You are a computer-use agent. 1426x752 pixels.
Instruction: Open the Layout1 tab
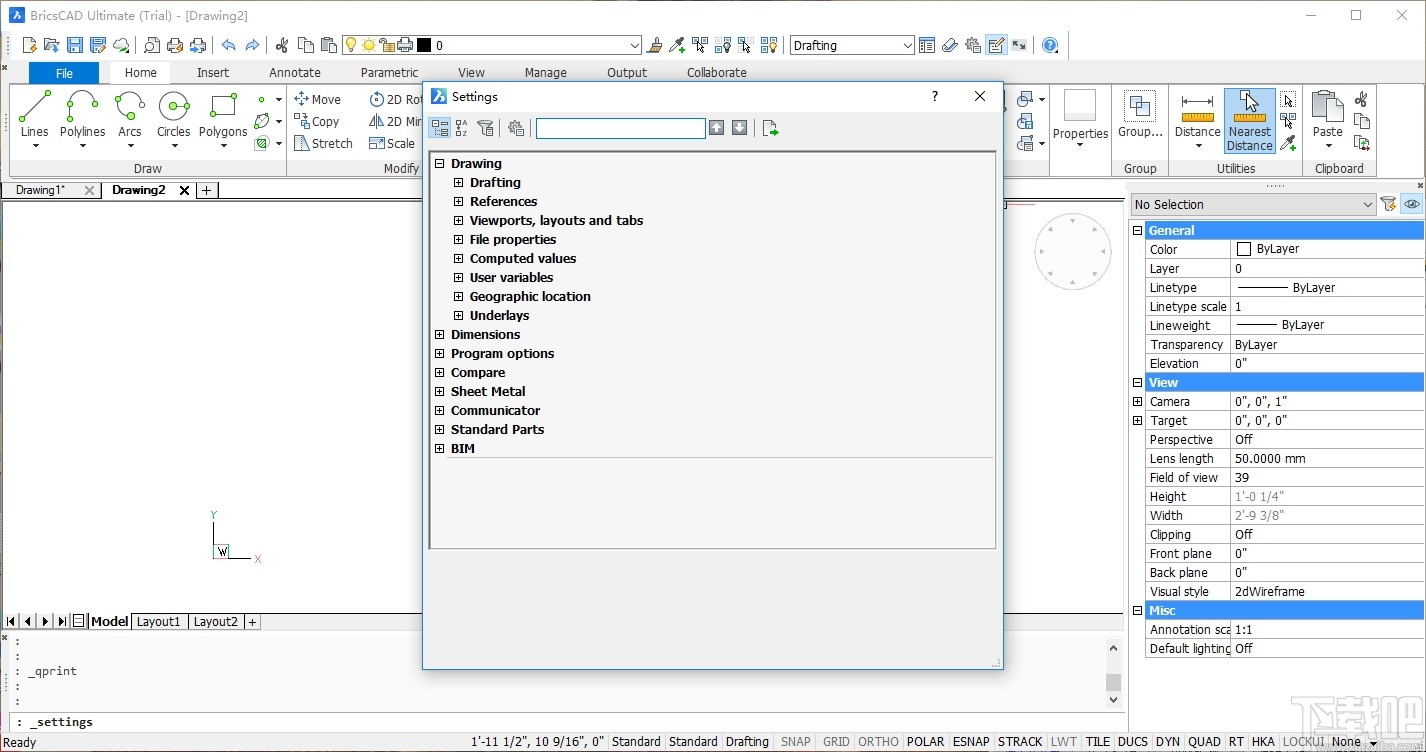(158, 621)
